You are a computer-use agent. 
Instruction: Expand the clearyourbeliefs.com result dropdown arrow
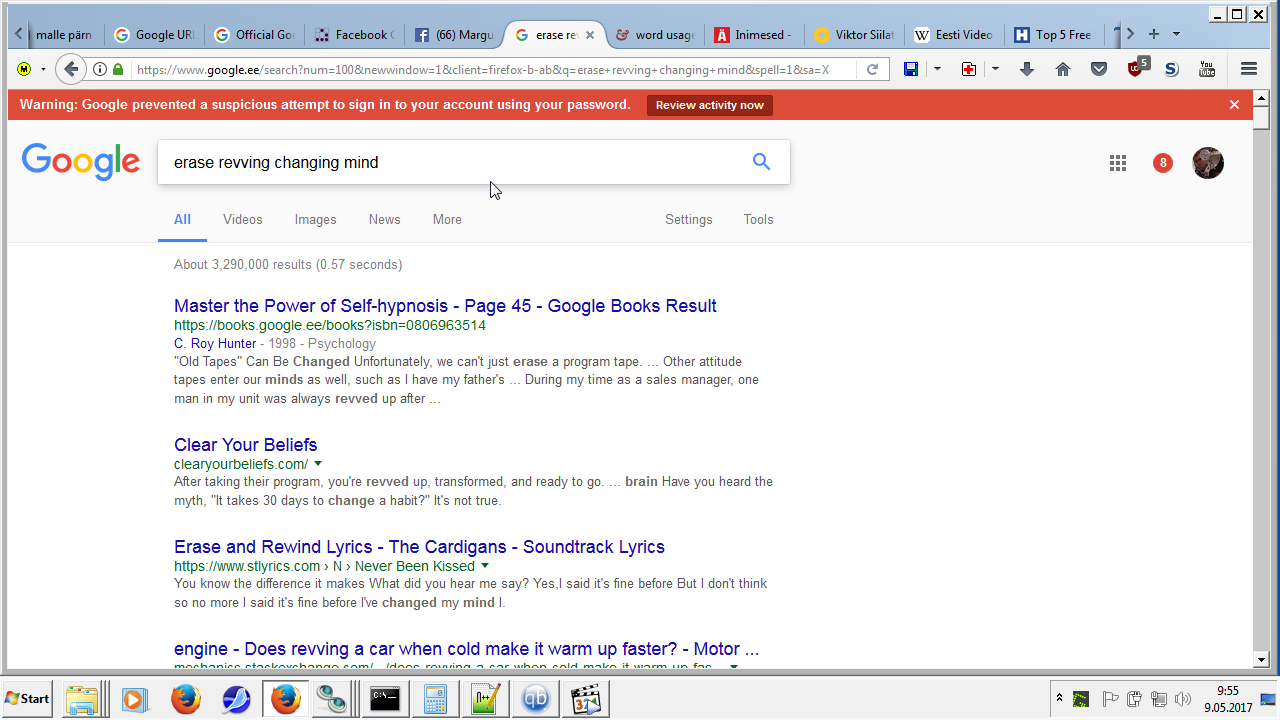tap(318, 464)
